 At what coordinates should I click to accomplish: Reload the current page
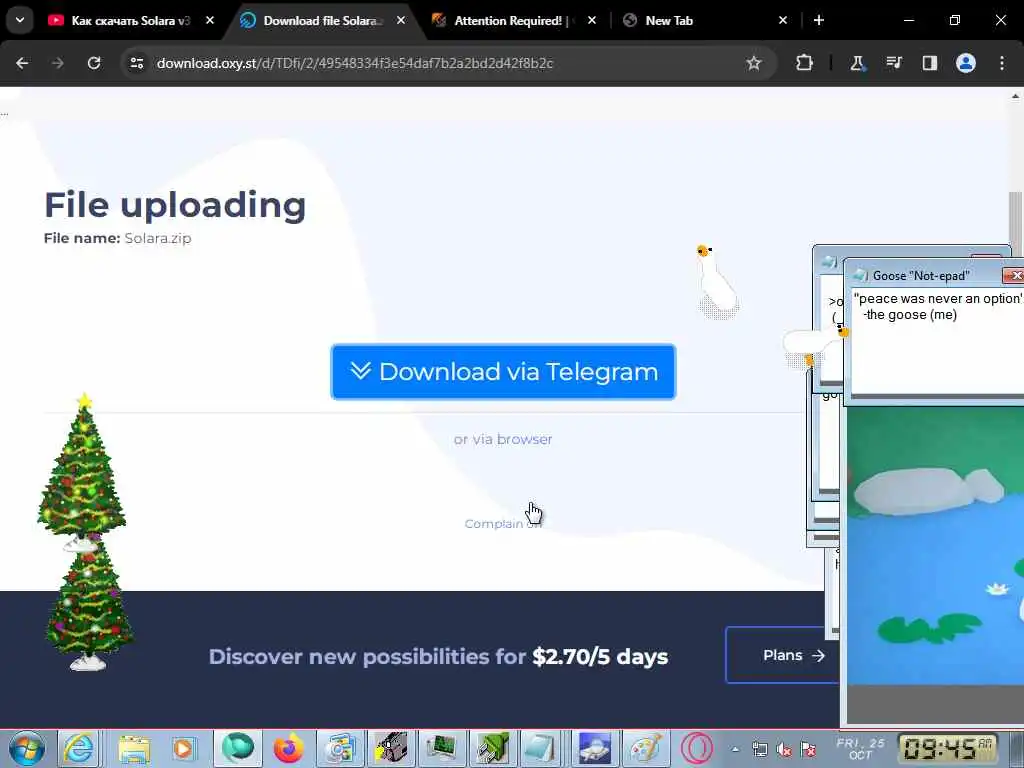94,63
